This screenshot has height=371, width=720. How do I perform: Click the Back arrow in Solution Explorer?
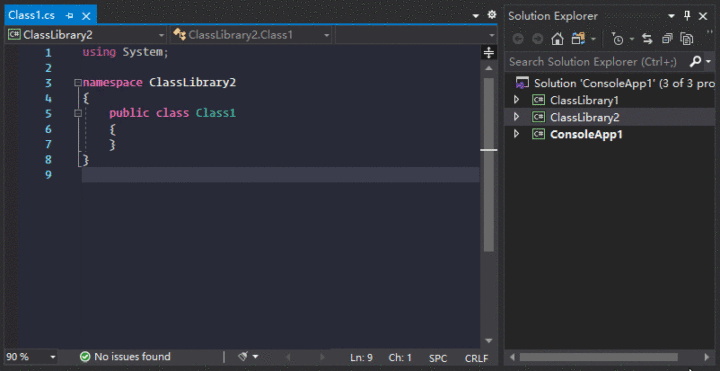pos(518,39)
